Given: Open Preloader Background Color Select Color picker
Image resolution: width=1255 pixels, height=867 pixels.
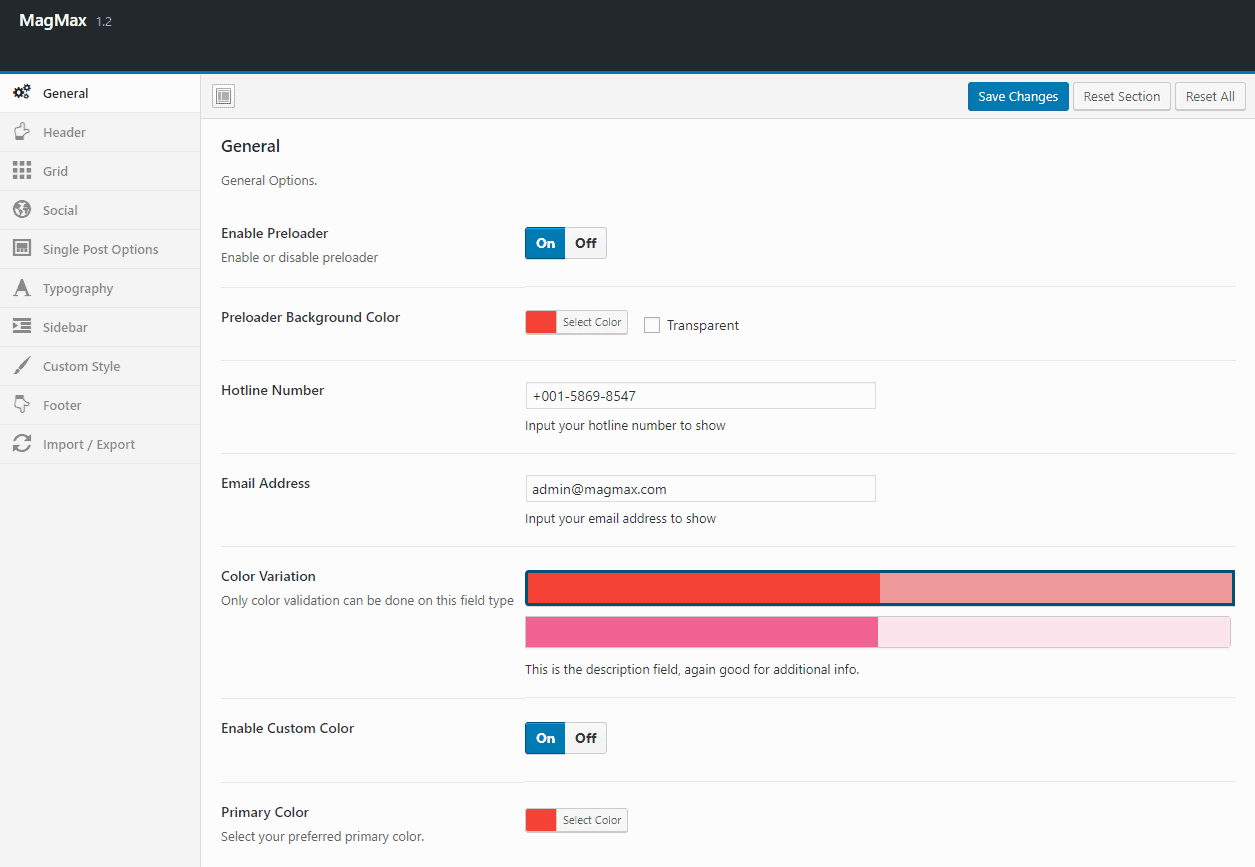Looking at the screenshot, I should (591, 322).
